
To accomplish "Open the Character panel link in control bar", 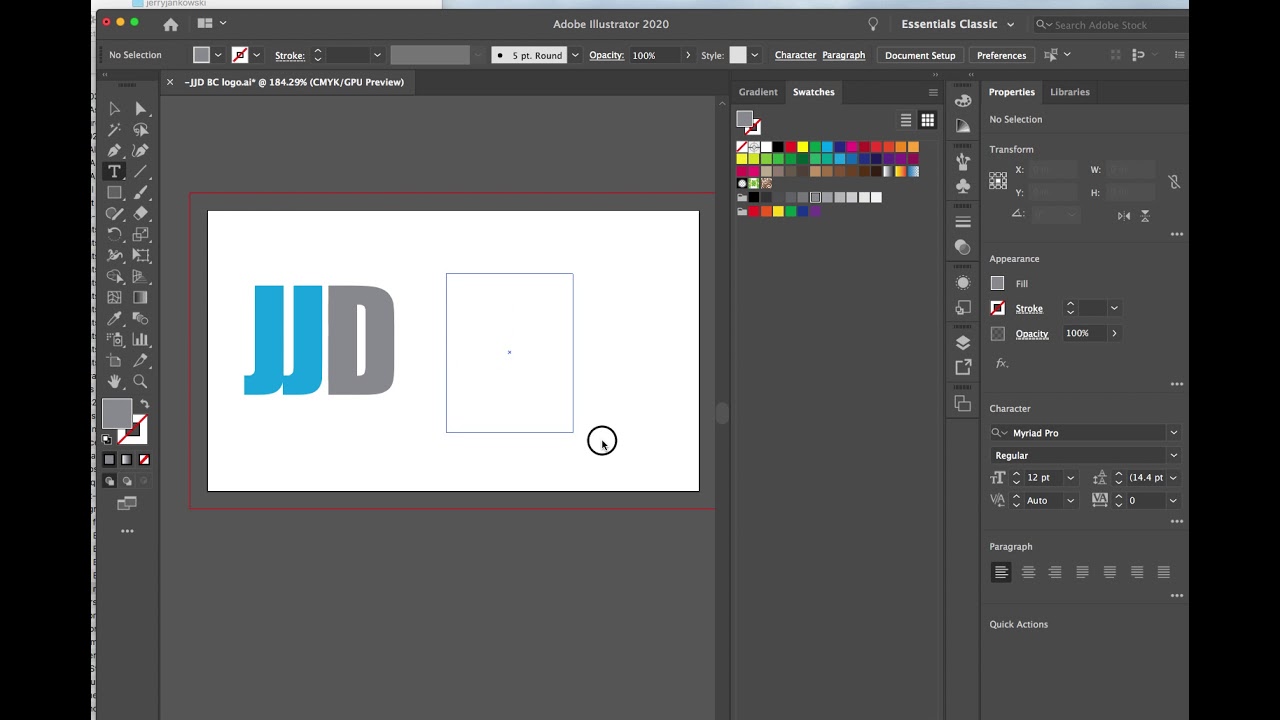I will (x=795, y=55).
